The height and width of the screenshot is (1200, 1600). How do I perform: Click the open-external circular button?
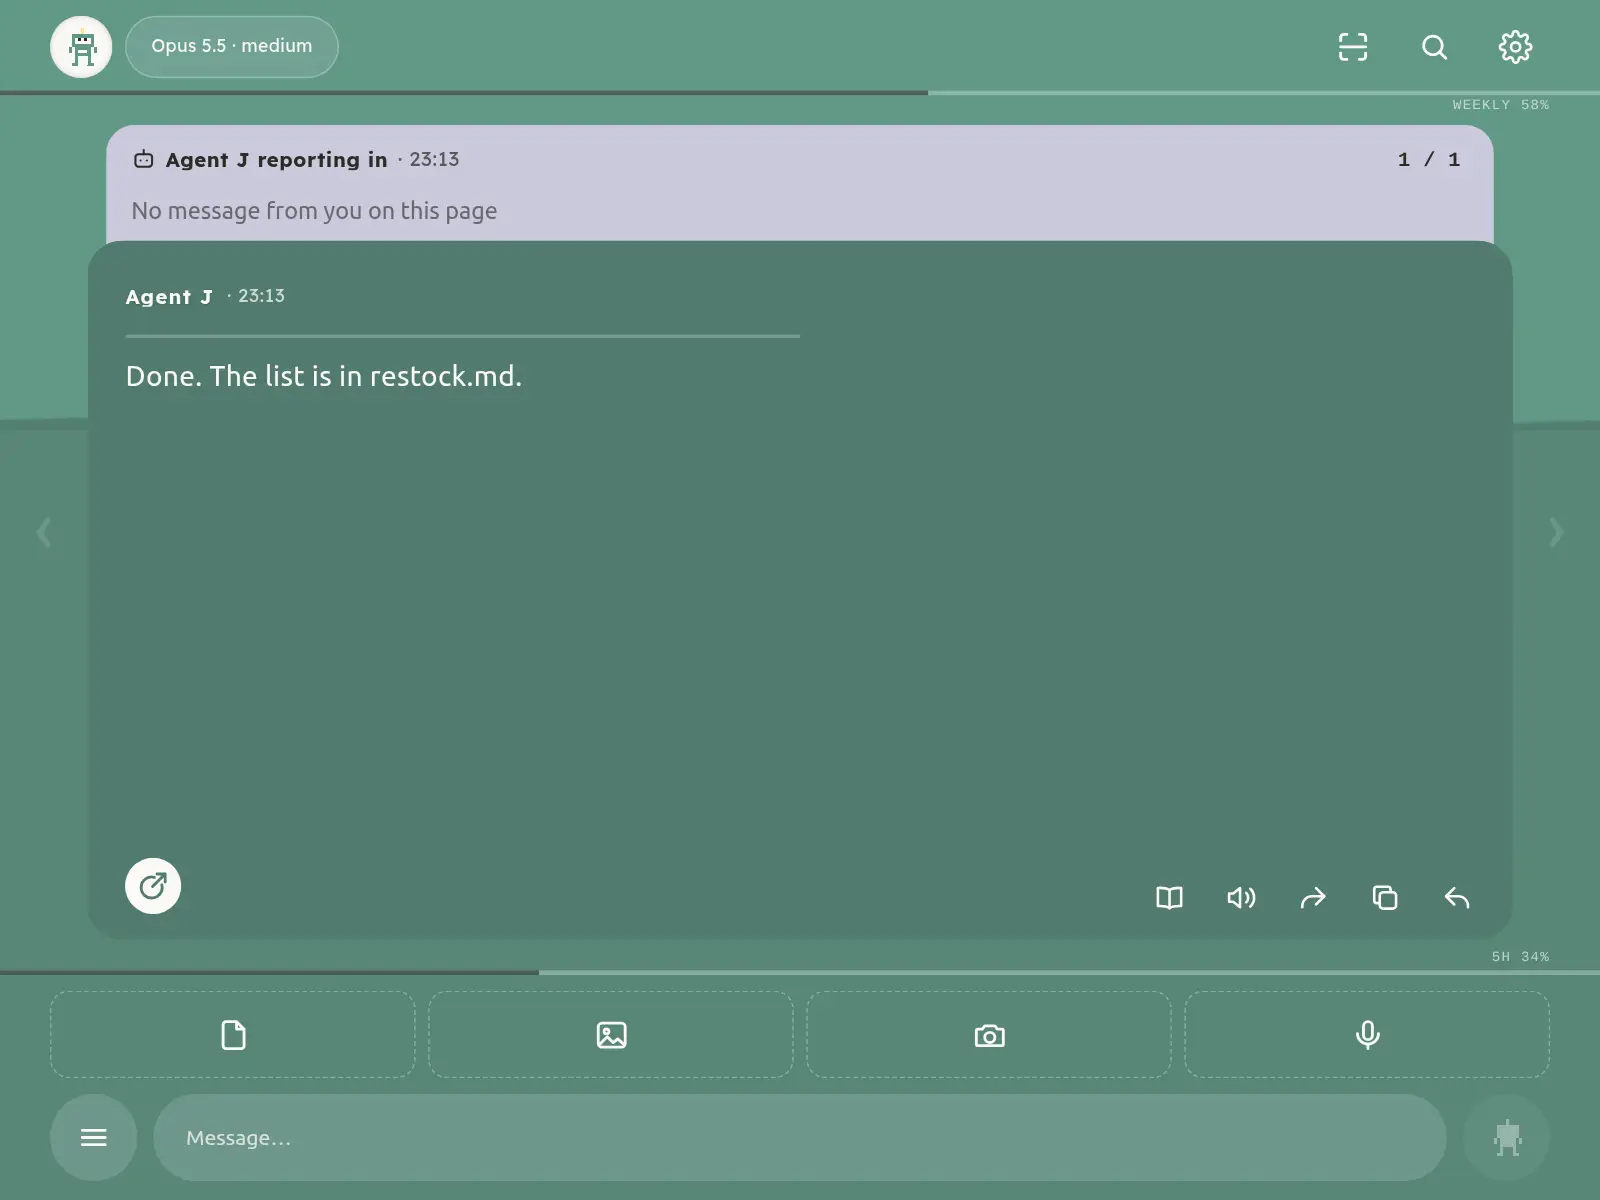[x=153, y=886]
